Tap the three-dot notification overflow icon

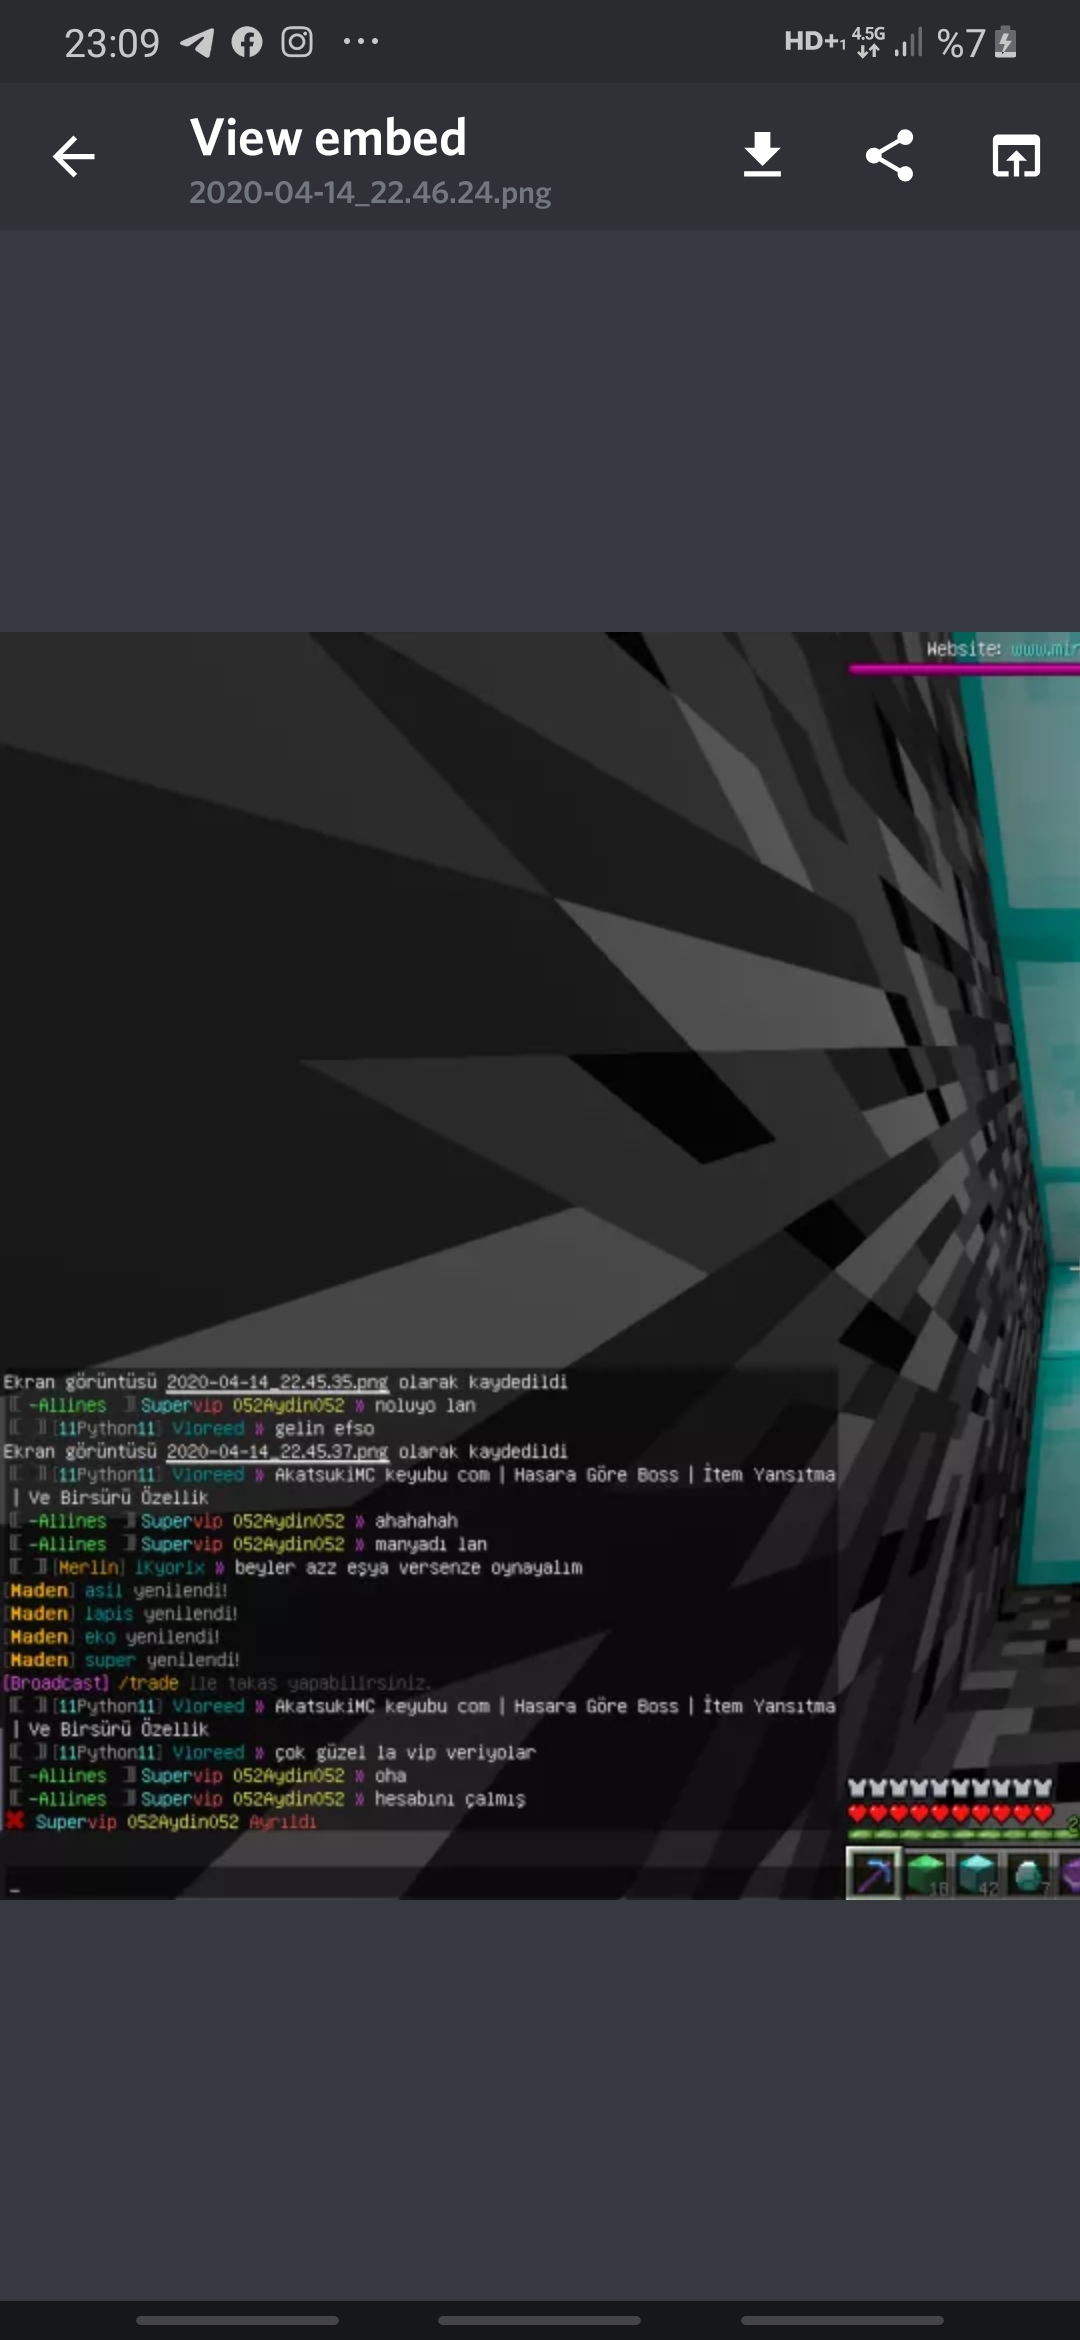tap(360, 42)
